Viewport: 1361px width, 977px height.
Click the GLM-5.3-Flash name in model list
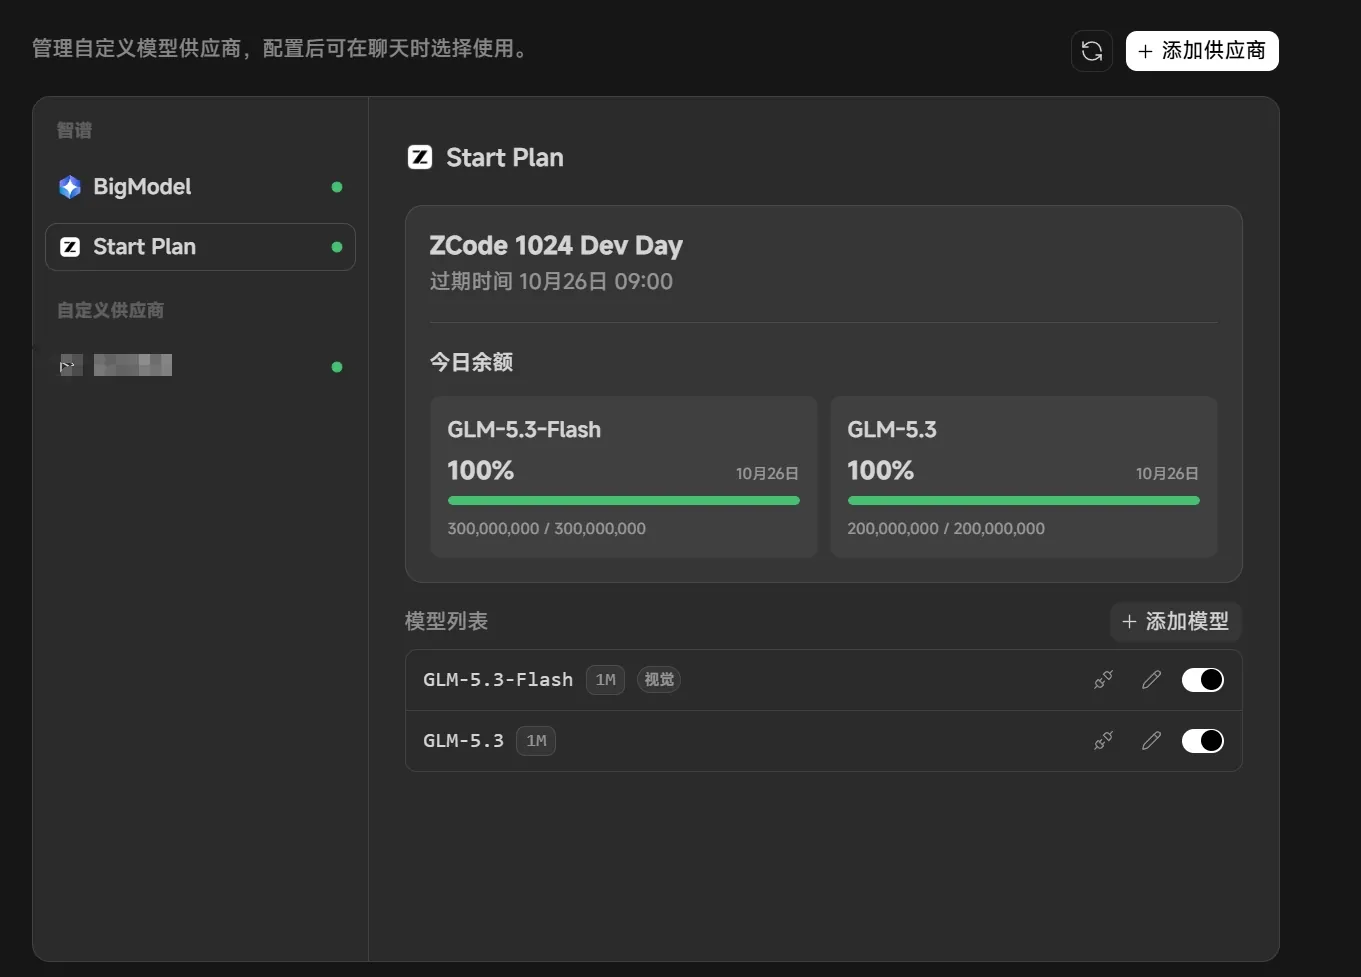pos(498,680)
